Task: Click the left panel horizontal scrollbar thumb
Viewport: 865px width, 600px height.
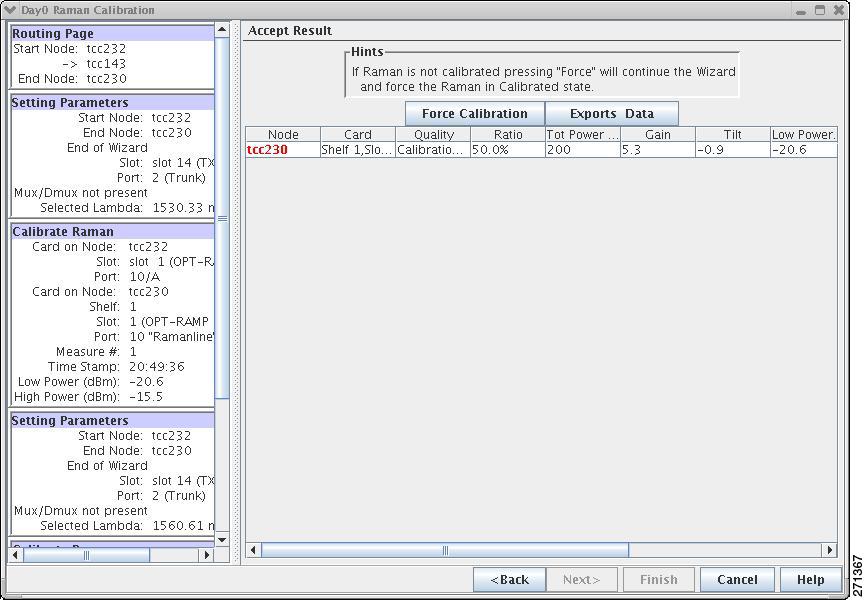Action: pos(86,555)
